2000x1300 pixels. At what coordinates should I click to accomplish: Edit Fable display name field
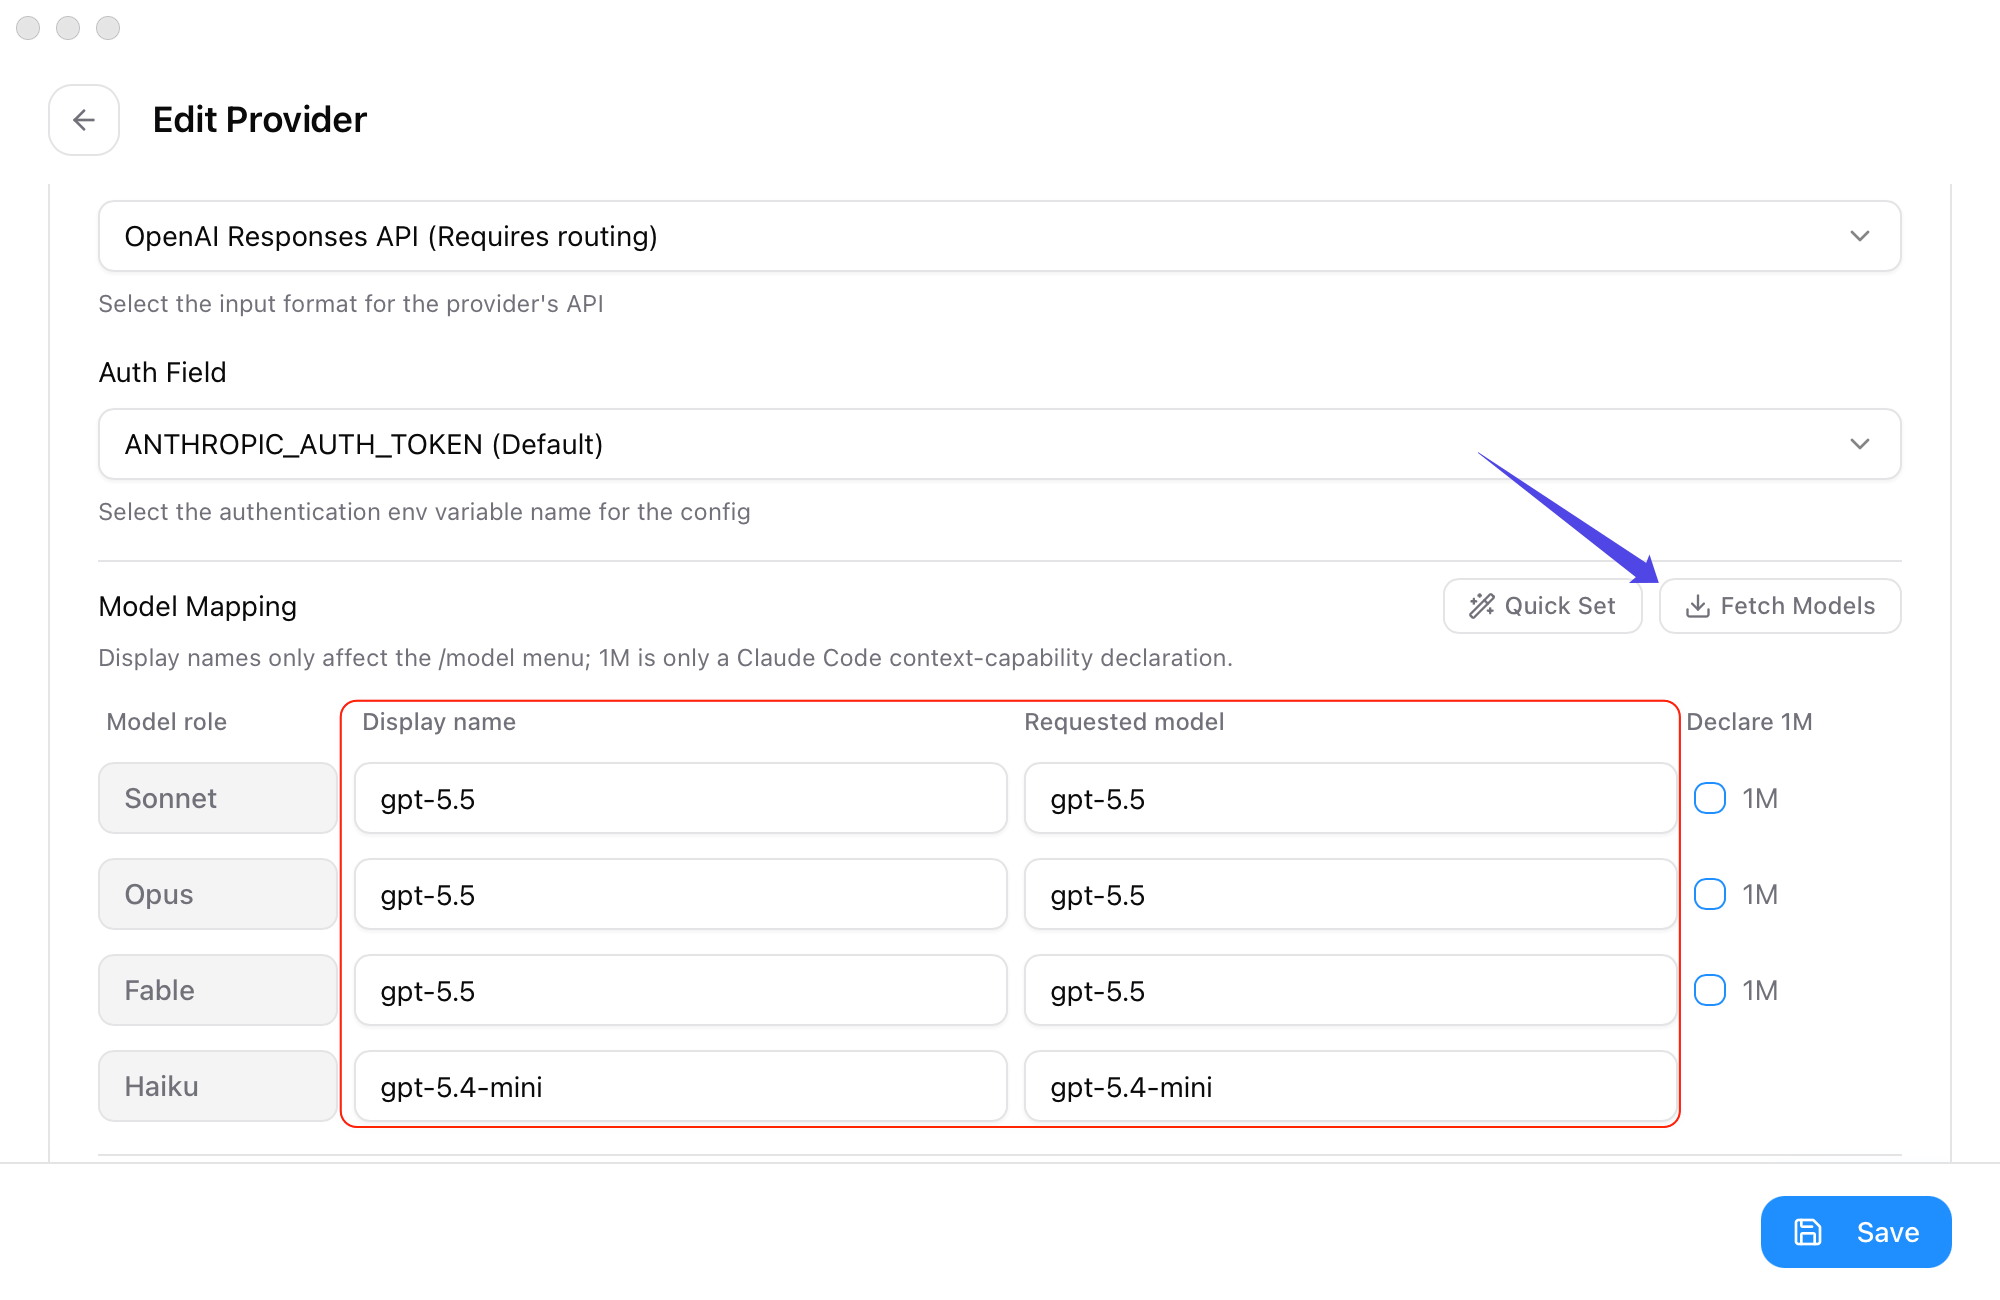click(681, 990)
